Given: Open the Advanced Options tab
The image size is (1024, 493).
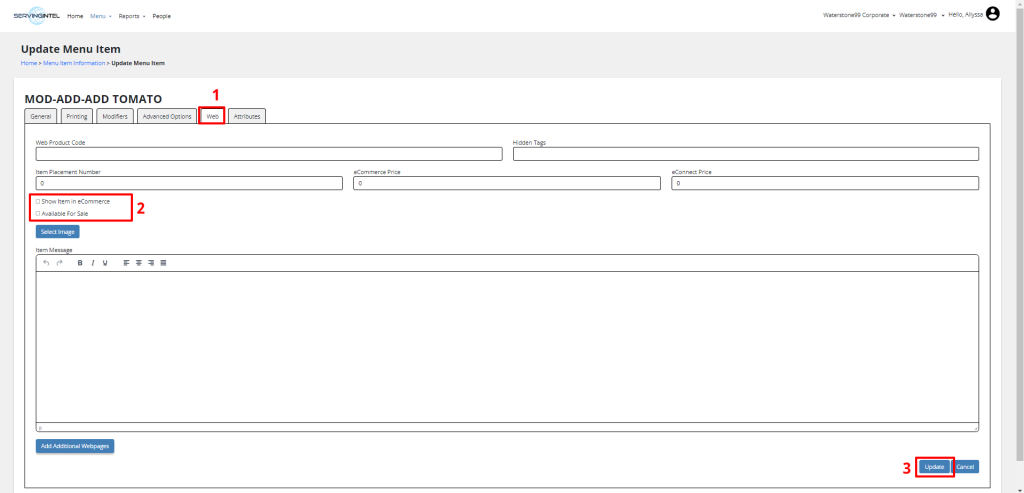Looking at the screenshot, I should (166, 117).
